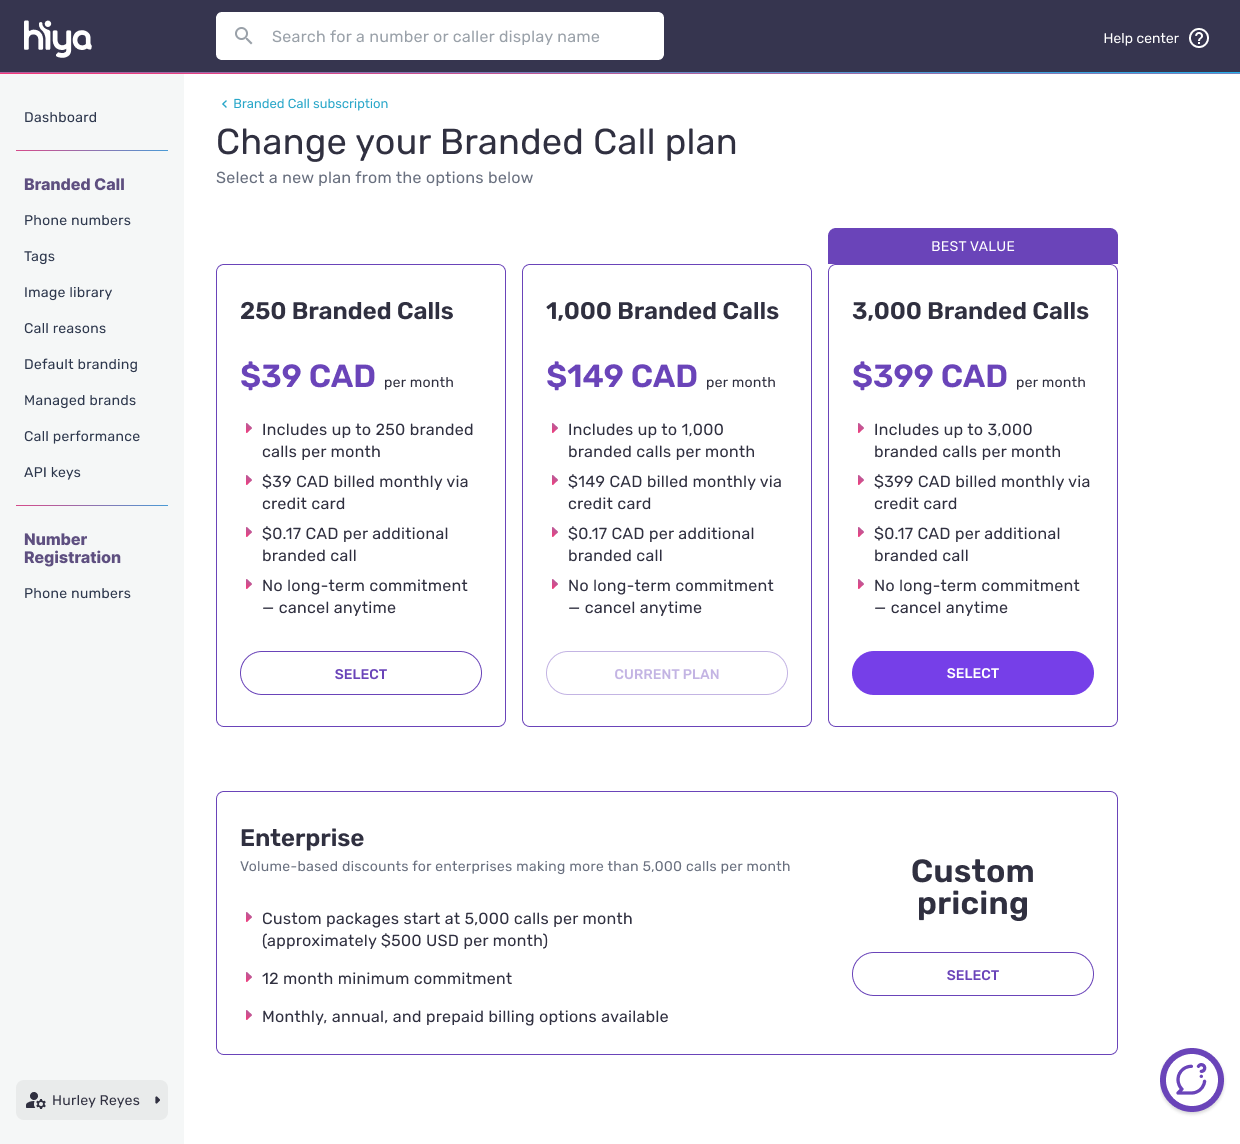The height and width of the screenshot is (1144, 1240).
Task: Open the Dashboard page
Action: (x=60, y=117)
